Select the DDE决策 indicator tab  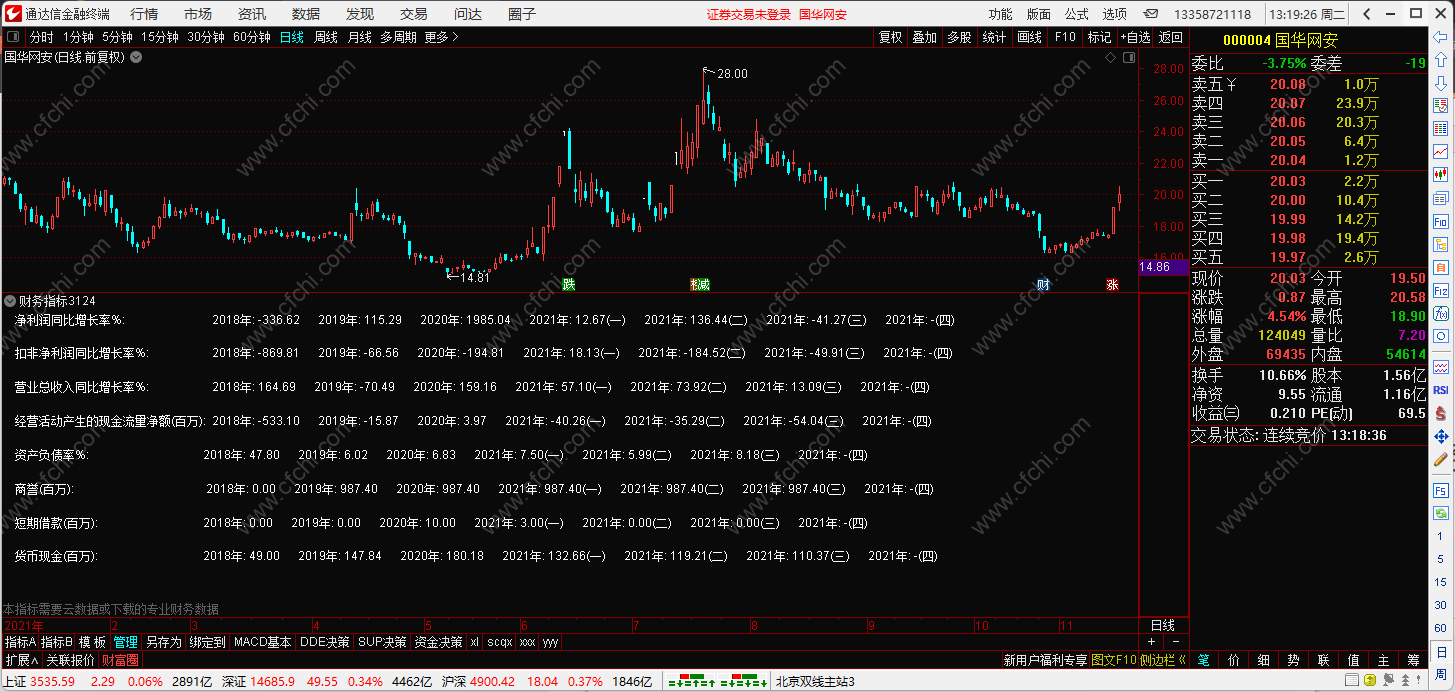[325, 642]
